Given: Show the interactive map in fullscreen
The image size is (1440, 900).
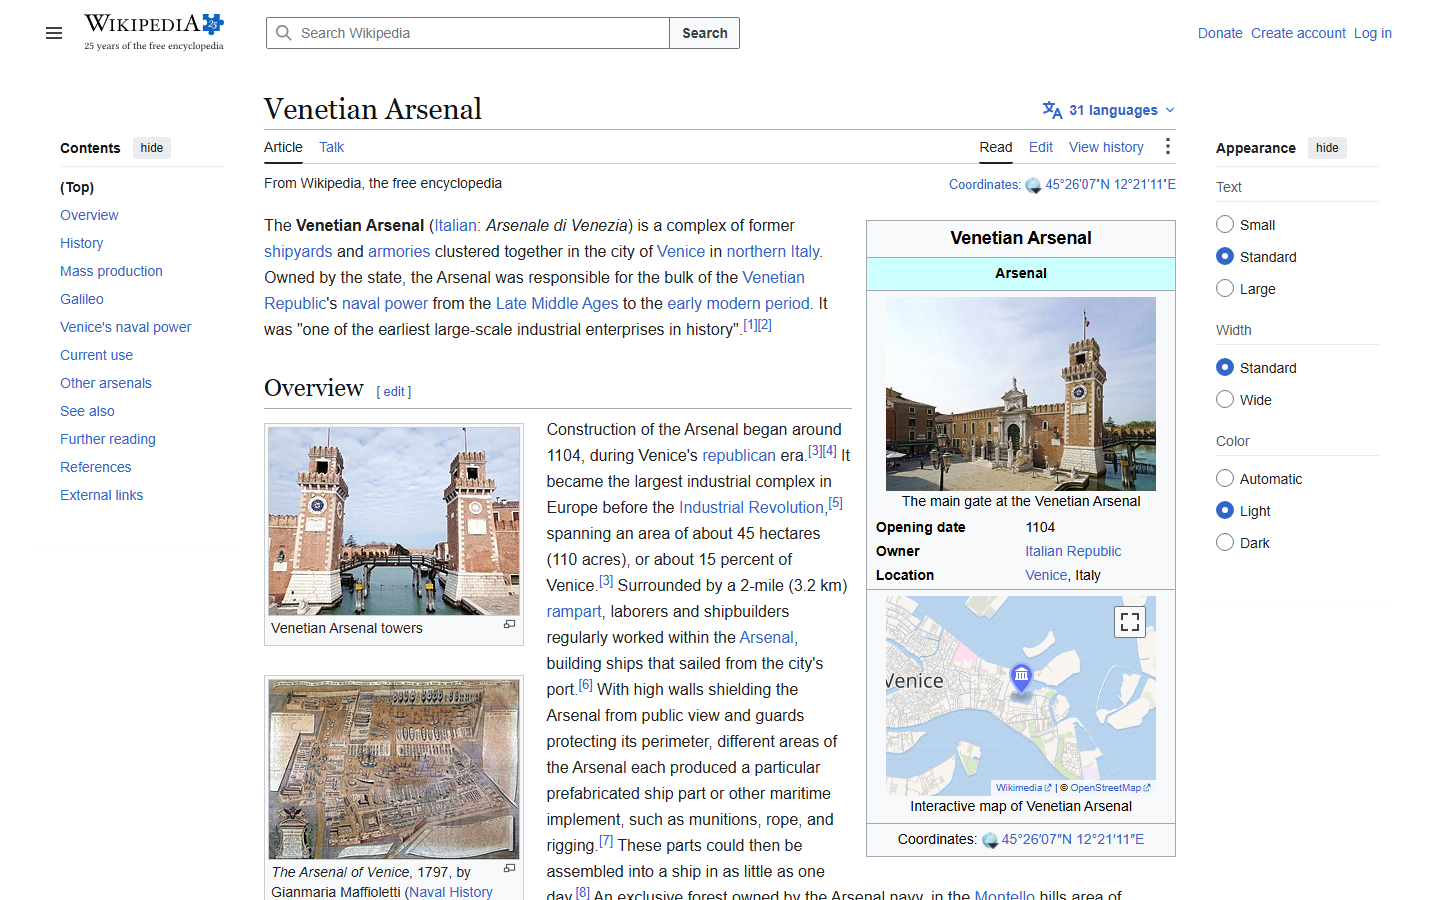Looking at the screenshot, I should coord(1130,622).
